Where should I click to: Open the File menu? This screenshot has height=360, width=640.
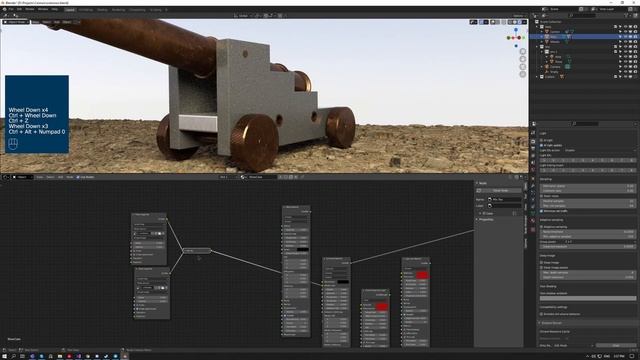(x=11, y=9)
